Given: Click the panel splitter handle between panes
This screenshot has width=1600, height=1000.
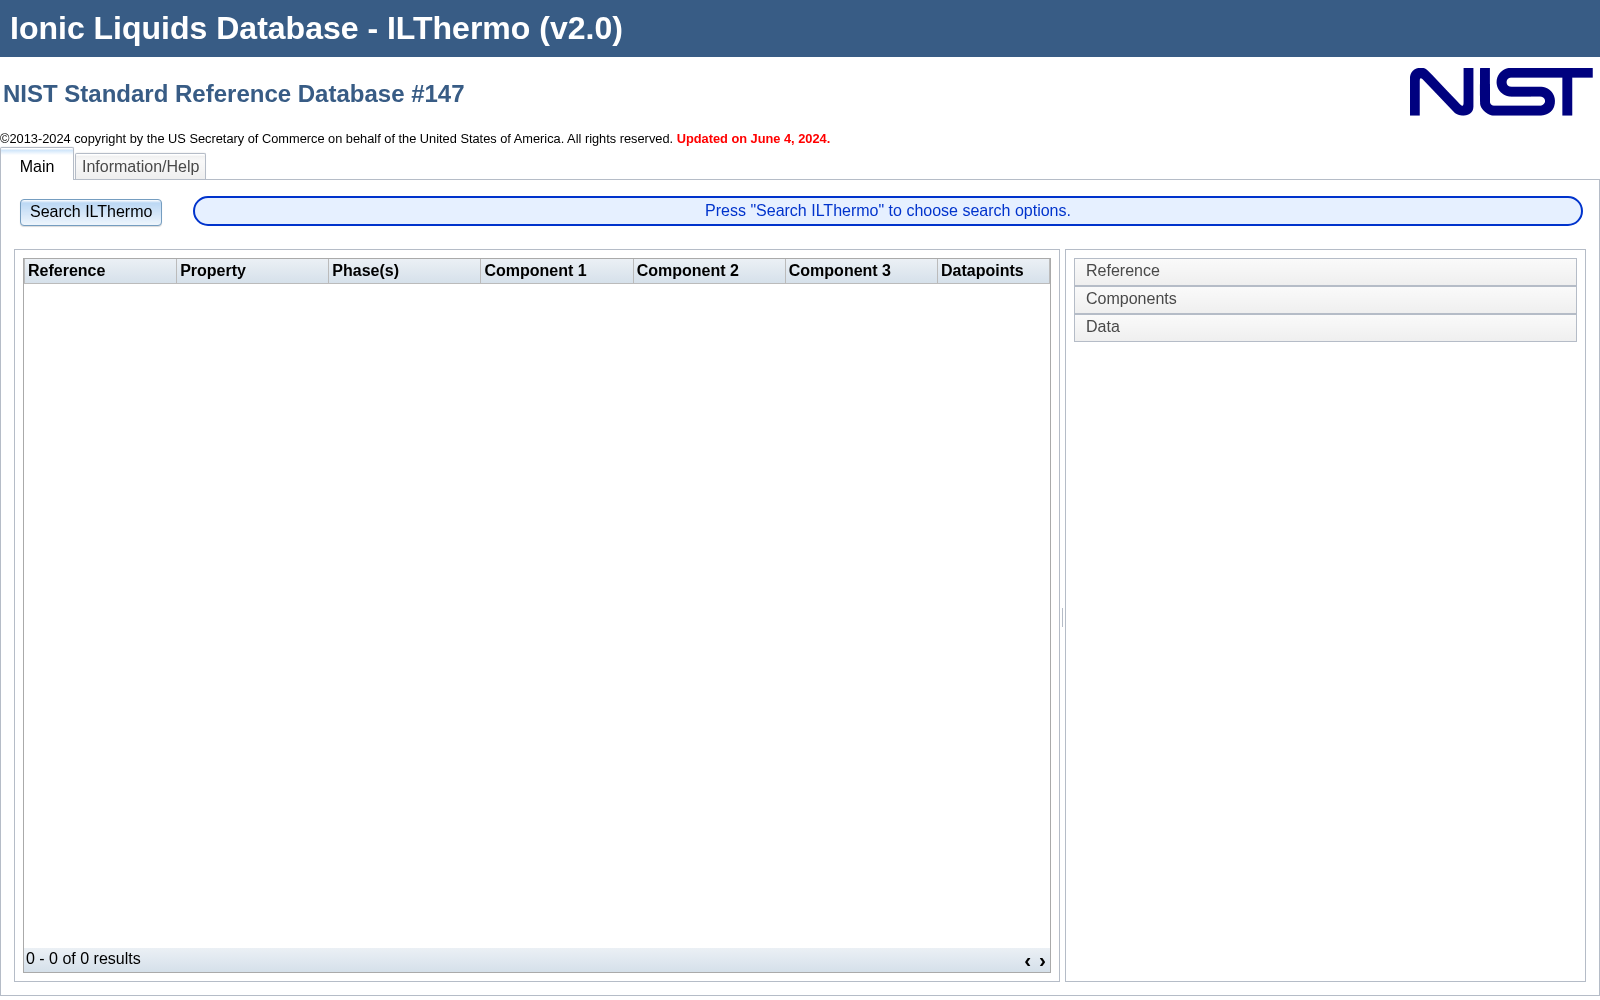Looking at the screenshot, I should click(x=1062, y=617).
